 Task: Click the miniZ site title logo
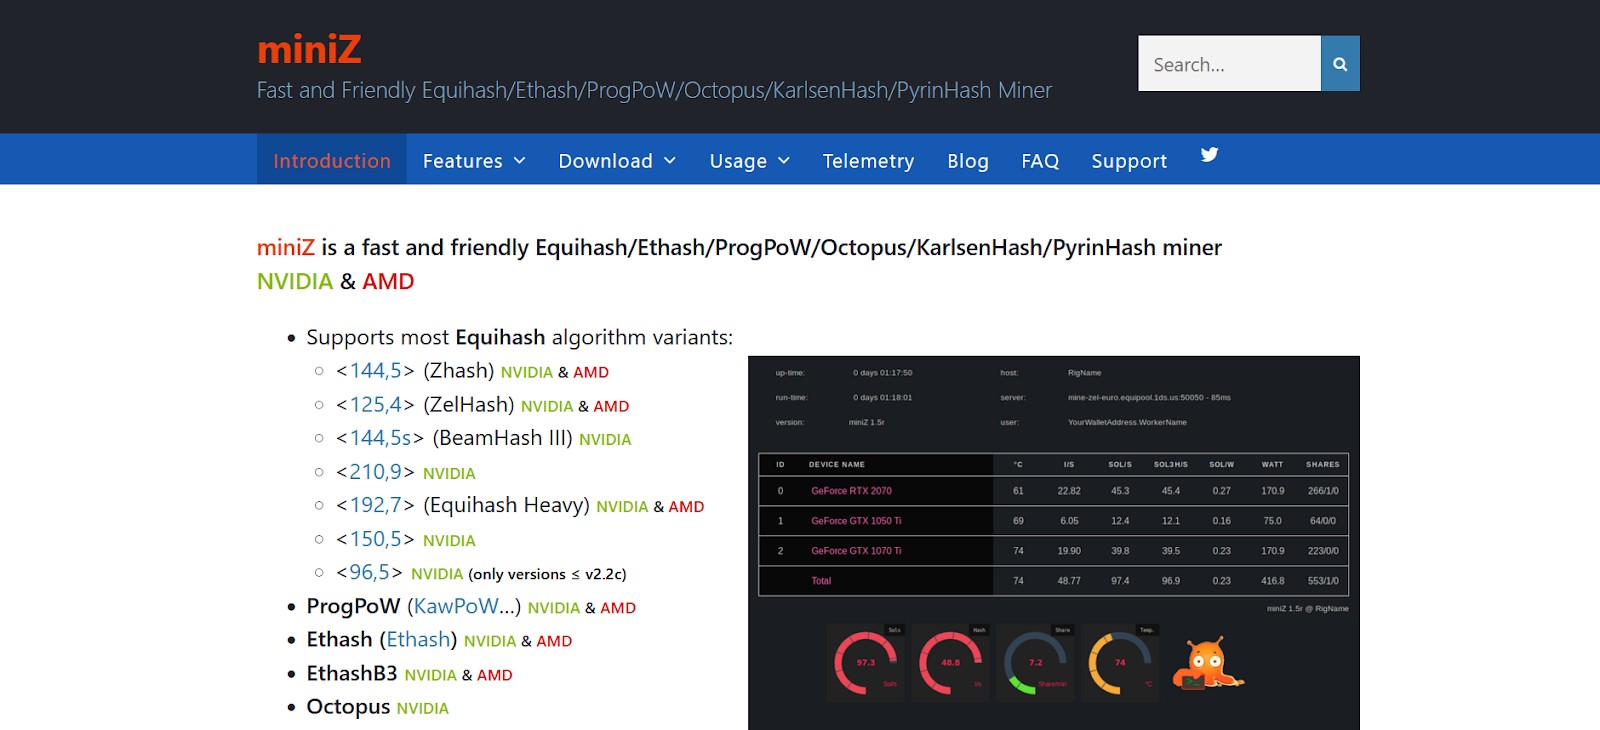309,49
